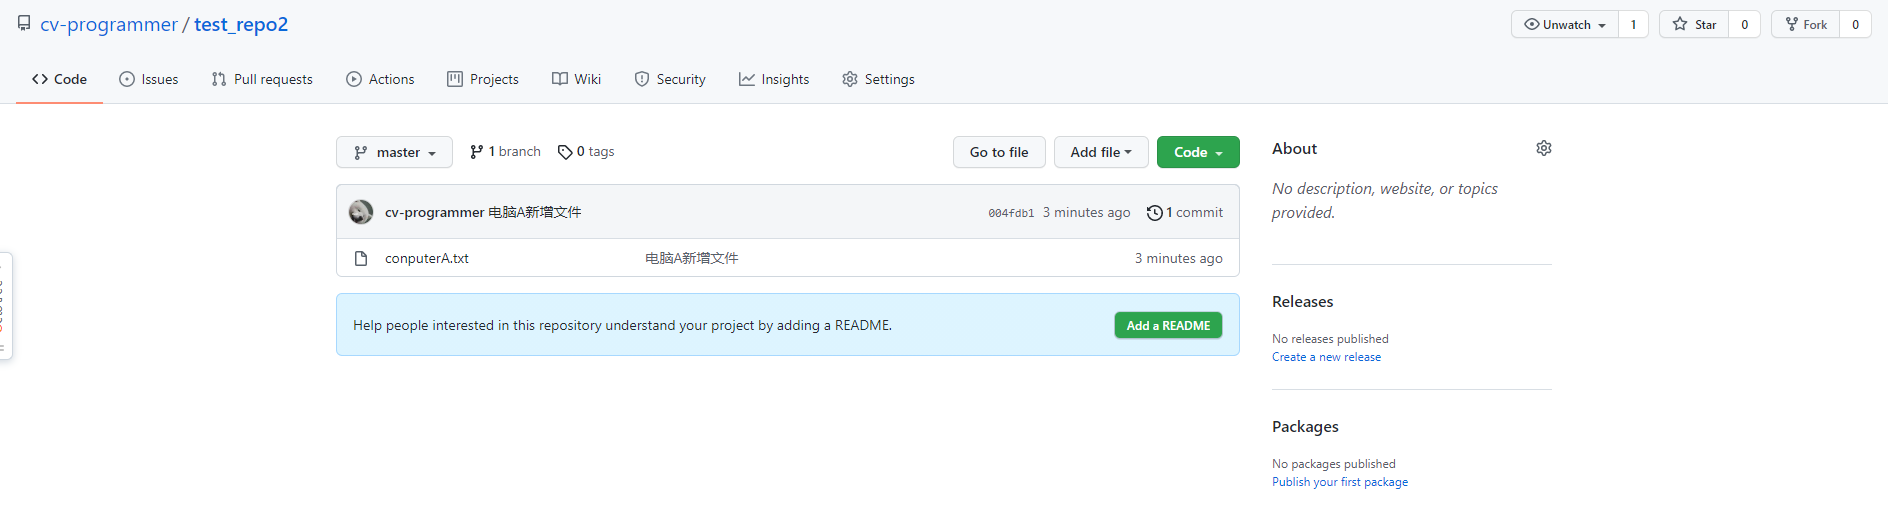Expand the master branch selector
Image resolution: width=1888 pixels, height=522 pixels.
(x=395, y=152)
